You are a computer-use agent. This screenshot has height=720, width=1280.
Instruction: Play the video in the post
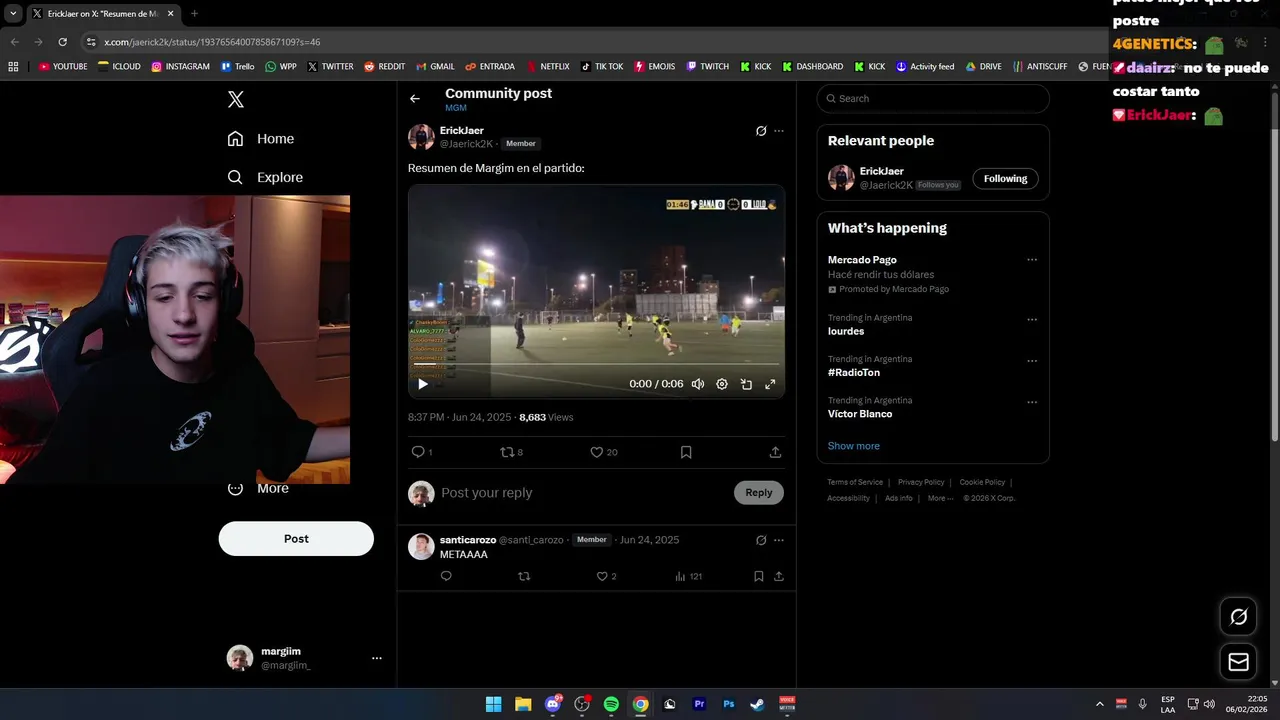click(423, 384)
